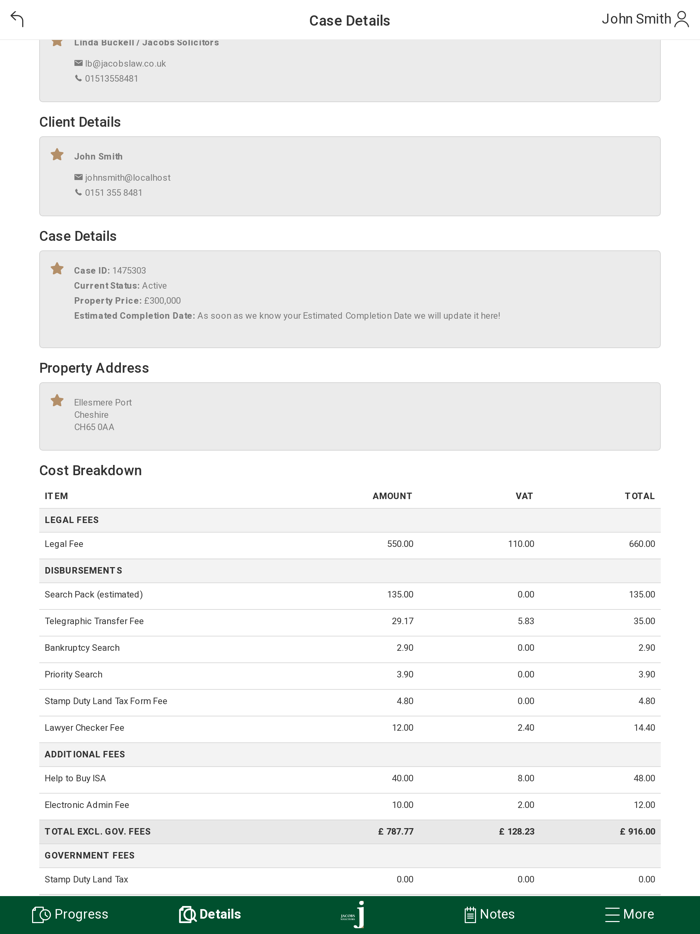Tap the star icon beside Case ID
Screen dimensions: 700x934
[x=57, y=269]
